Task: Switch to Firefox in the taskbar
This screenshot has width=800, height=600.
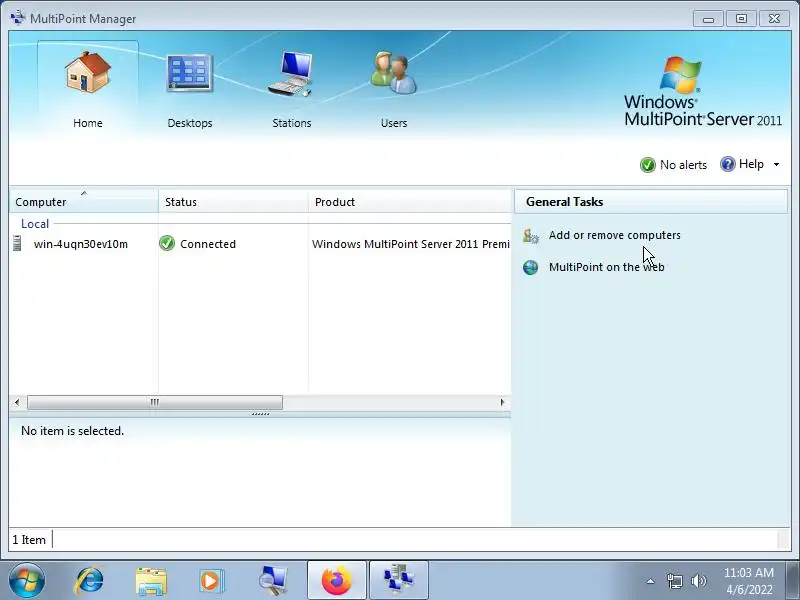Action: click(x=337, y=581)
